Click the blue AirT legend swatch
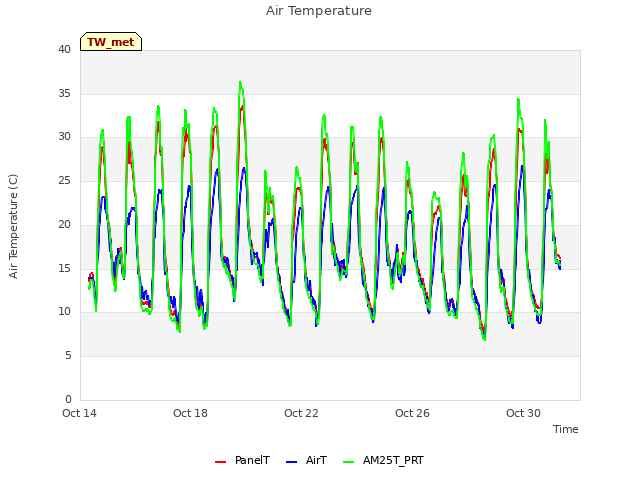Image resolution: width=640 pixels, height=480 pixels. [x=291, y=462]
